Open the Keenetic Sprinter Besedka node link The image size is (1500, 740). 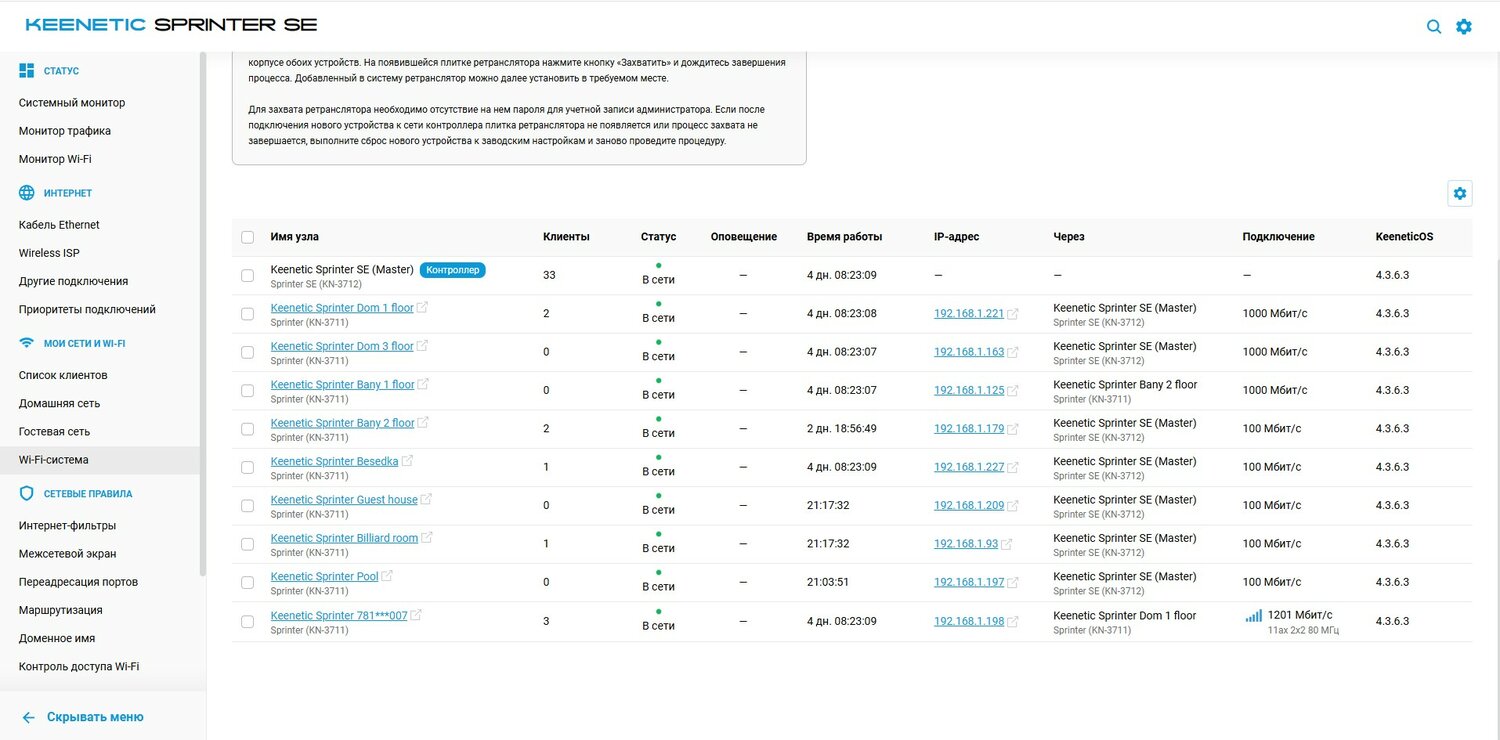pos(334,461)
